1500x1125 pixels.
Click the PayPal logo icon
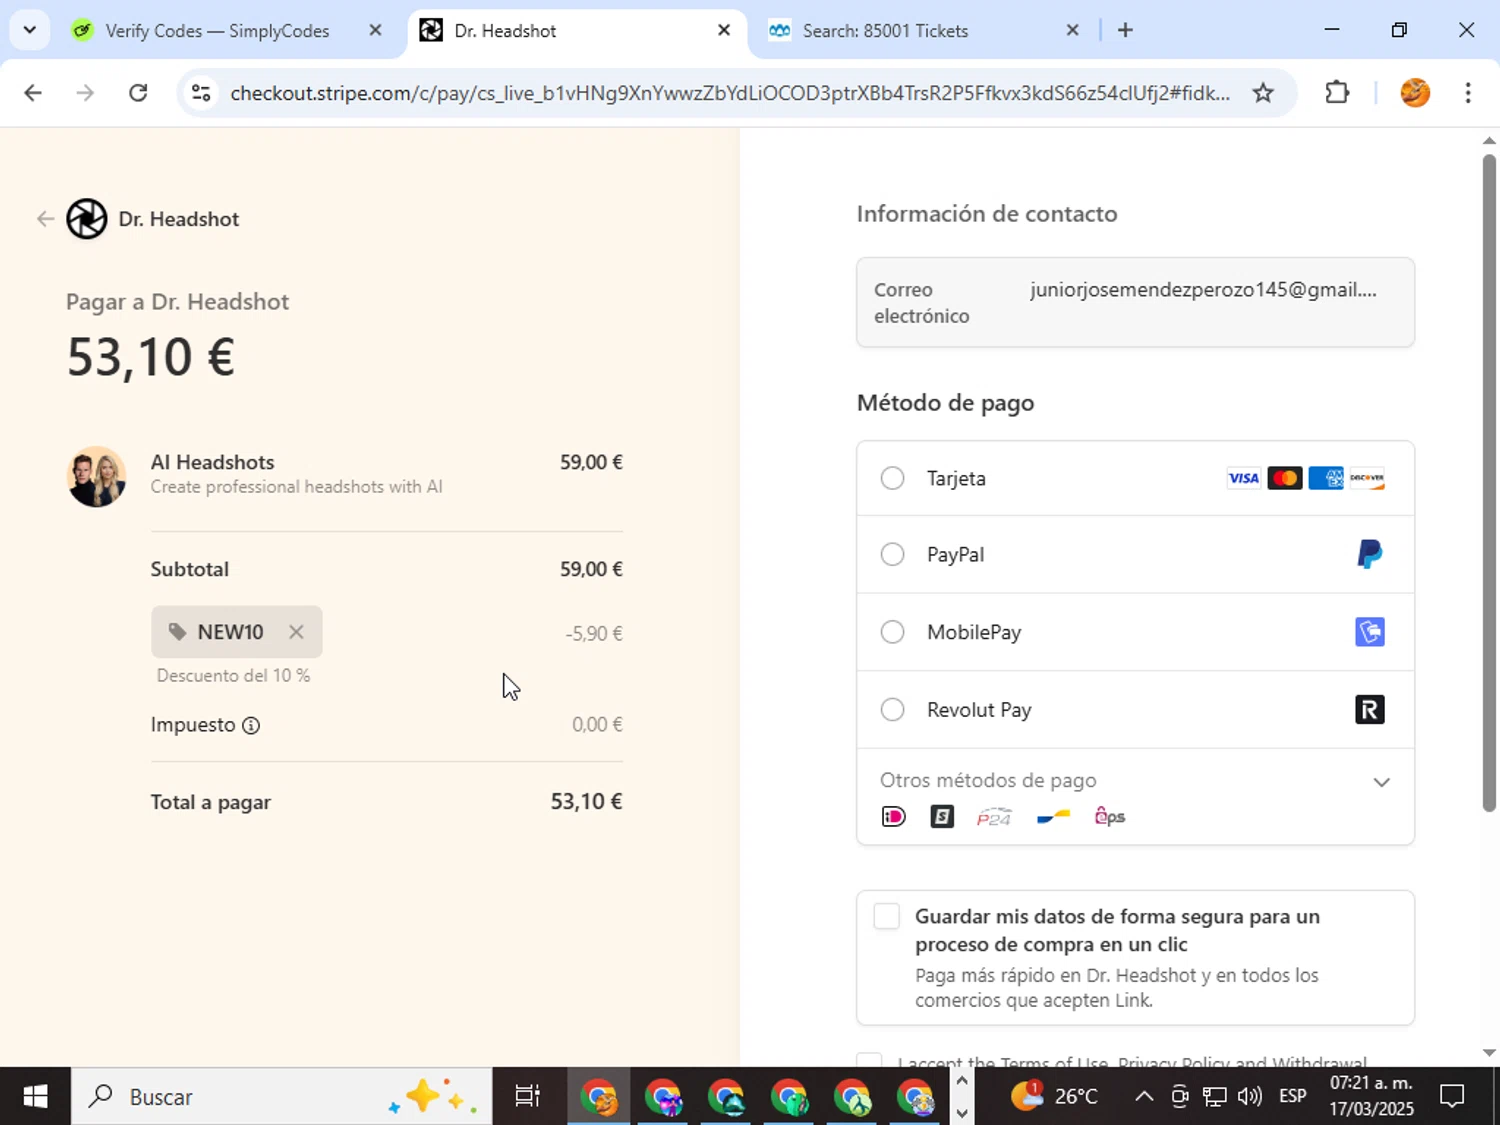tap(1369, 554)
